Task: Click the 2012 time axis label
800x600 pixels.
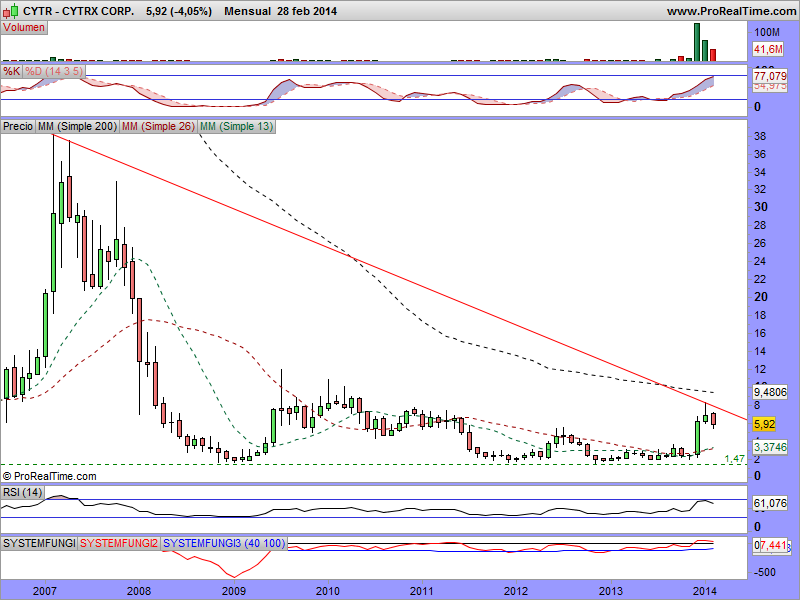Action: [x=516, y=591]
